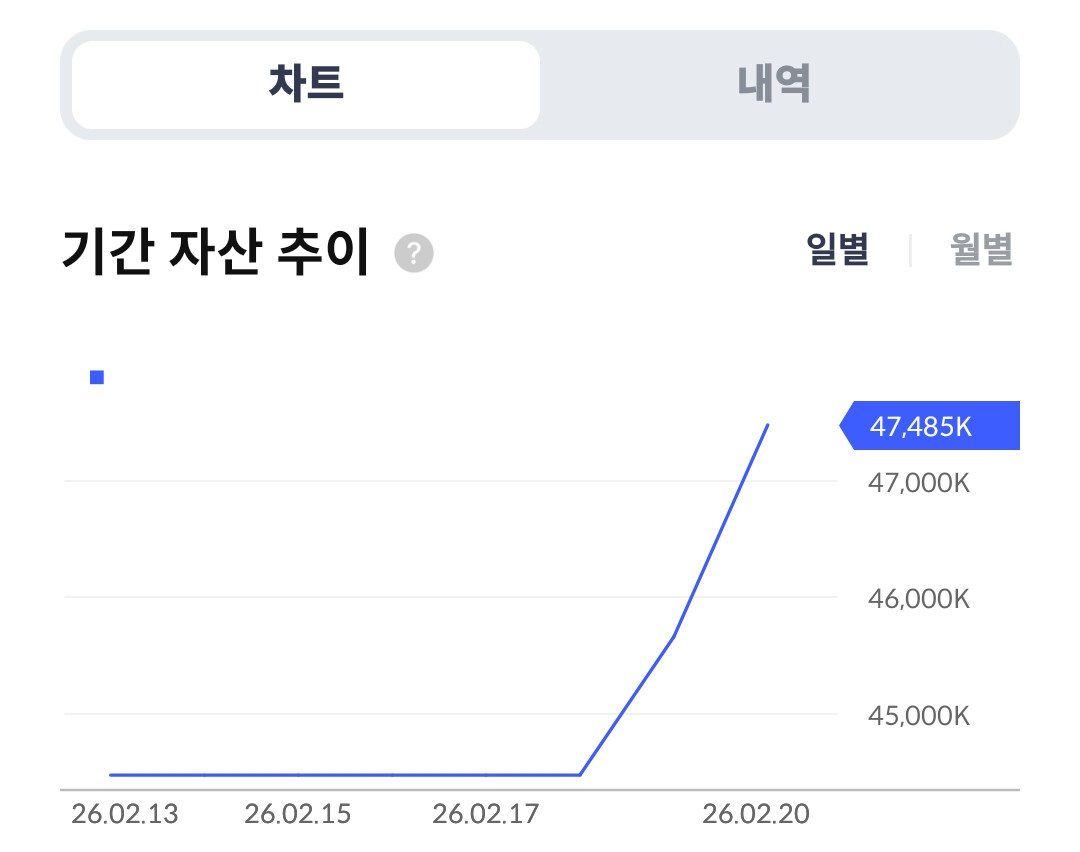Tap where the line crosses the 46,000K gridline

692,597
